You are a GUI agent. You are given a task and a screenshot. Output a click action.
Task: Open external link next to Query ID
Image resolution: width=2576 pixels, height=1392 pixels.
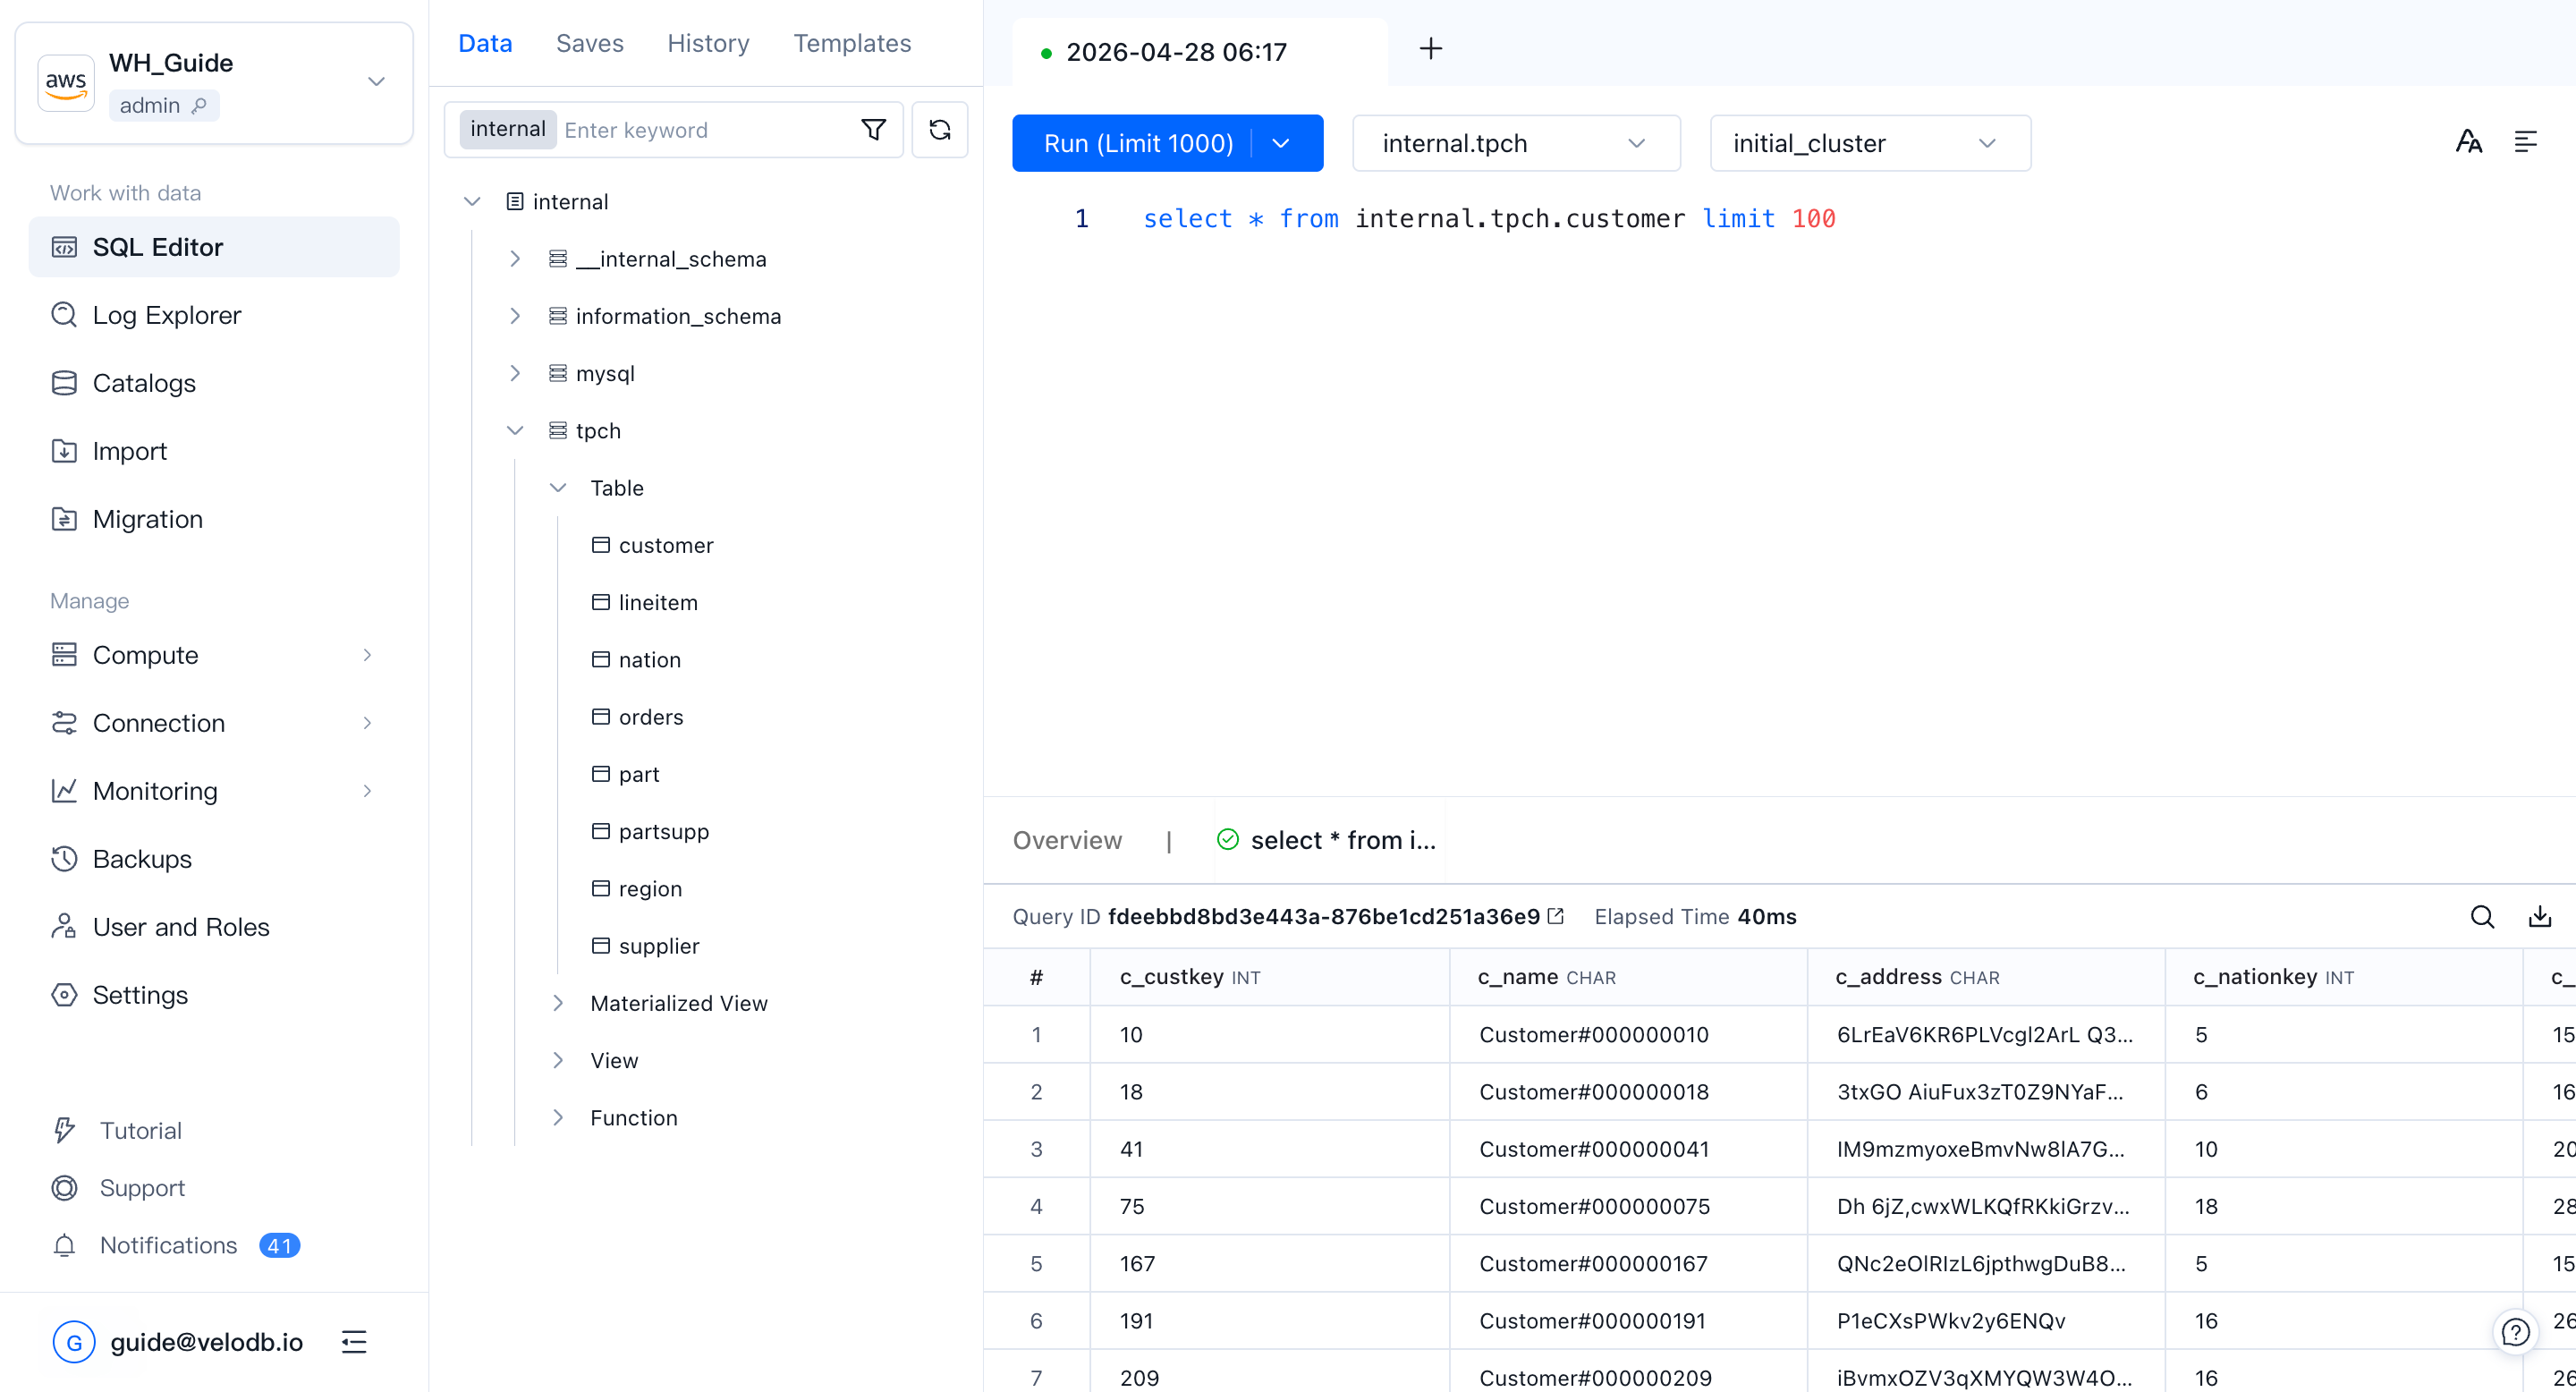pyautogui.click(x=1556, y=916)
